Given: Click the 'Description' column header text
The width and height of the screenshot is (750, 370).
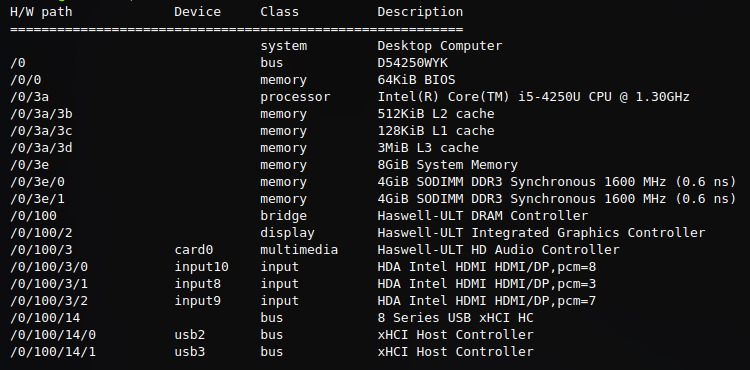Looking at the screenshot, I should point(420,12).
